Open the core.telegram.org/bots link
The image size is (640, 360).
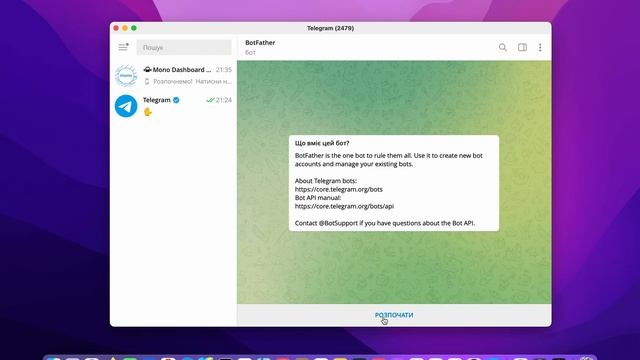pos(339,189)
